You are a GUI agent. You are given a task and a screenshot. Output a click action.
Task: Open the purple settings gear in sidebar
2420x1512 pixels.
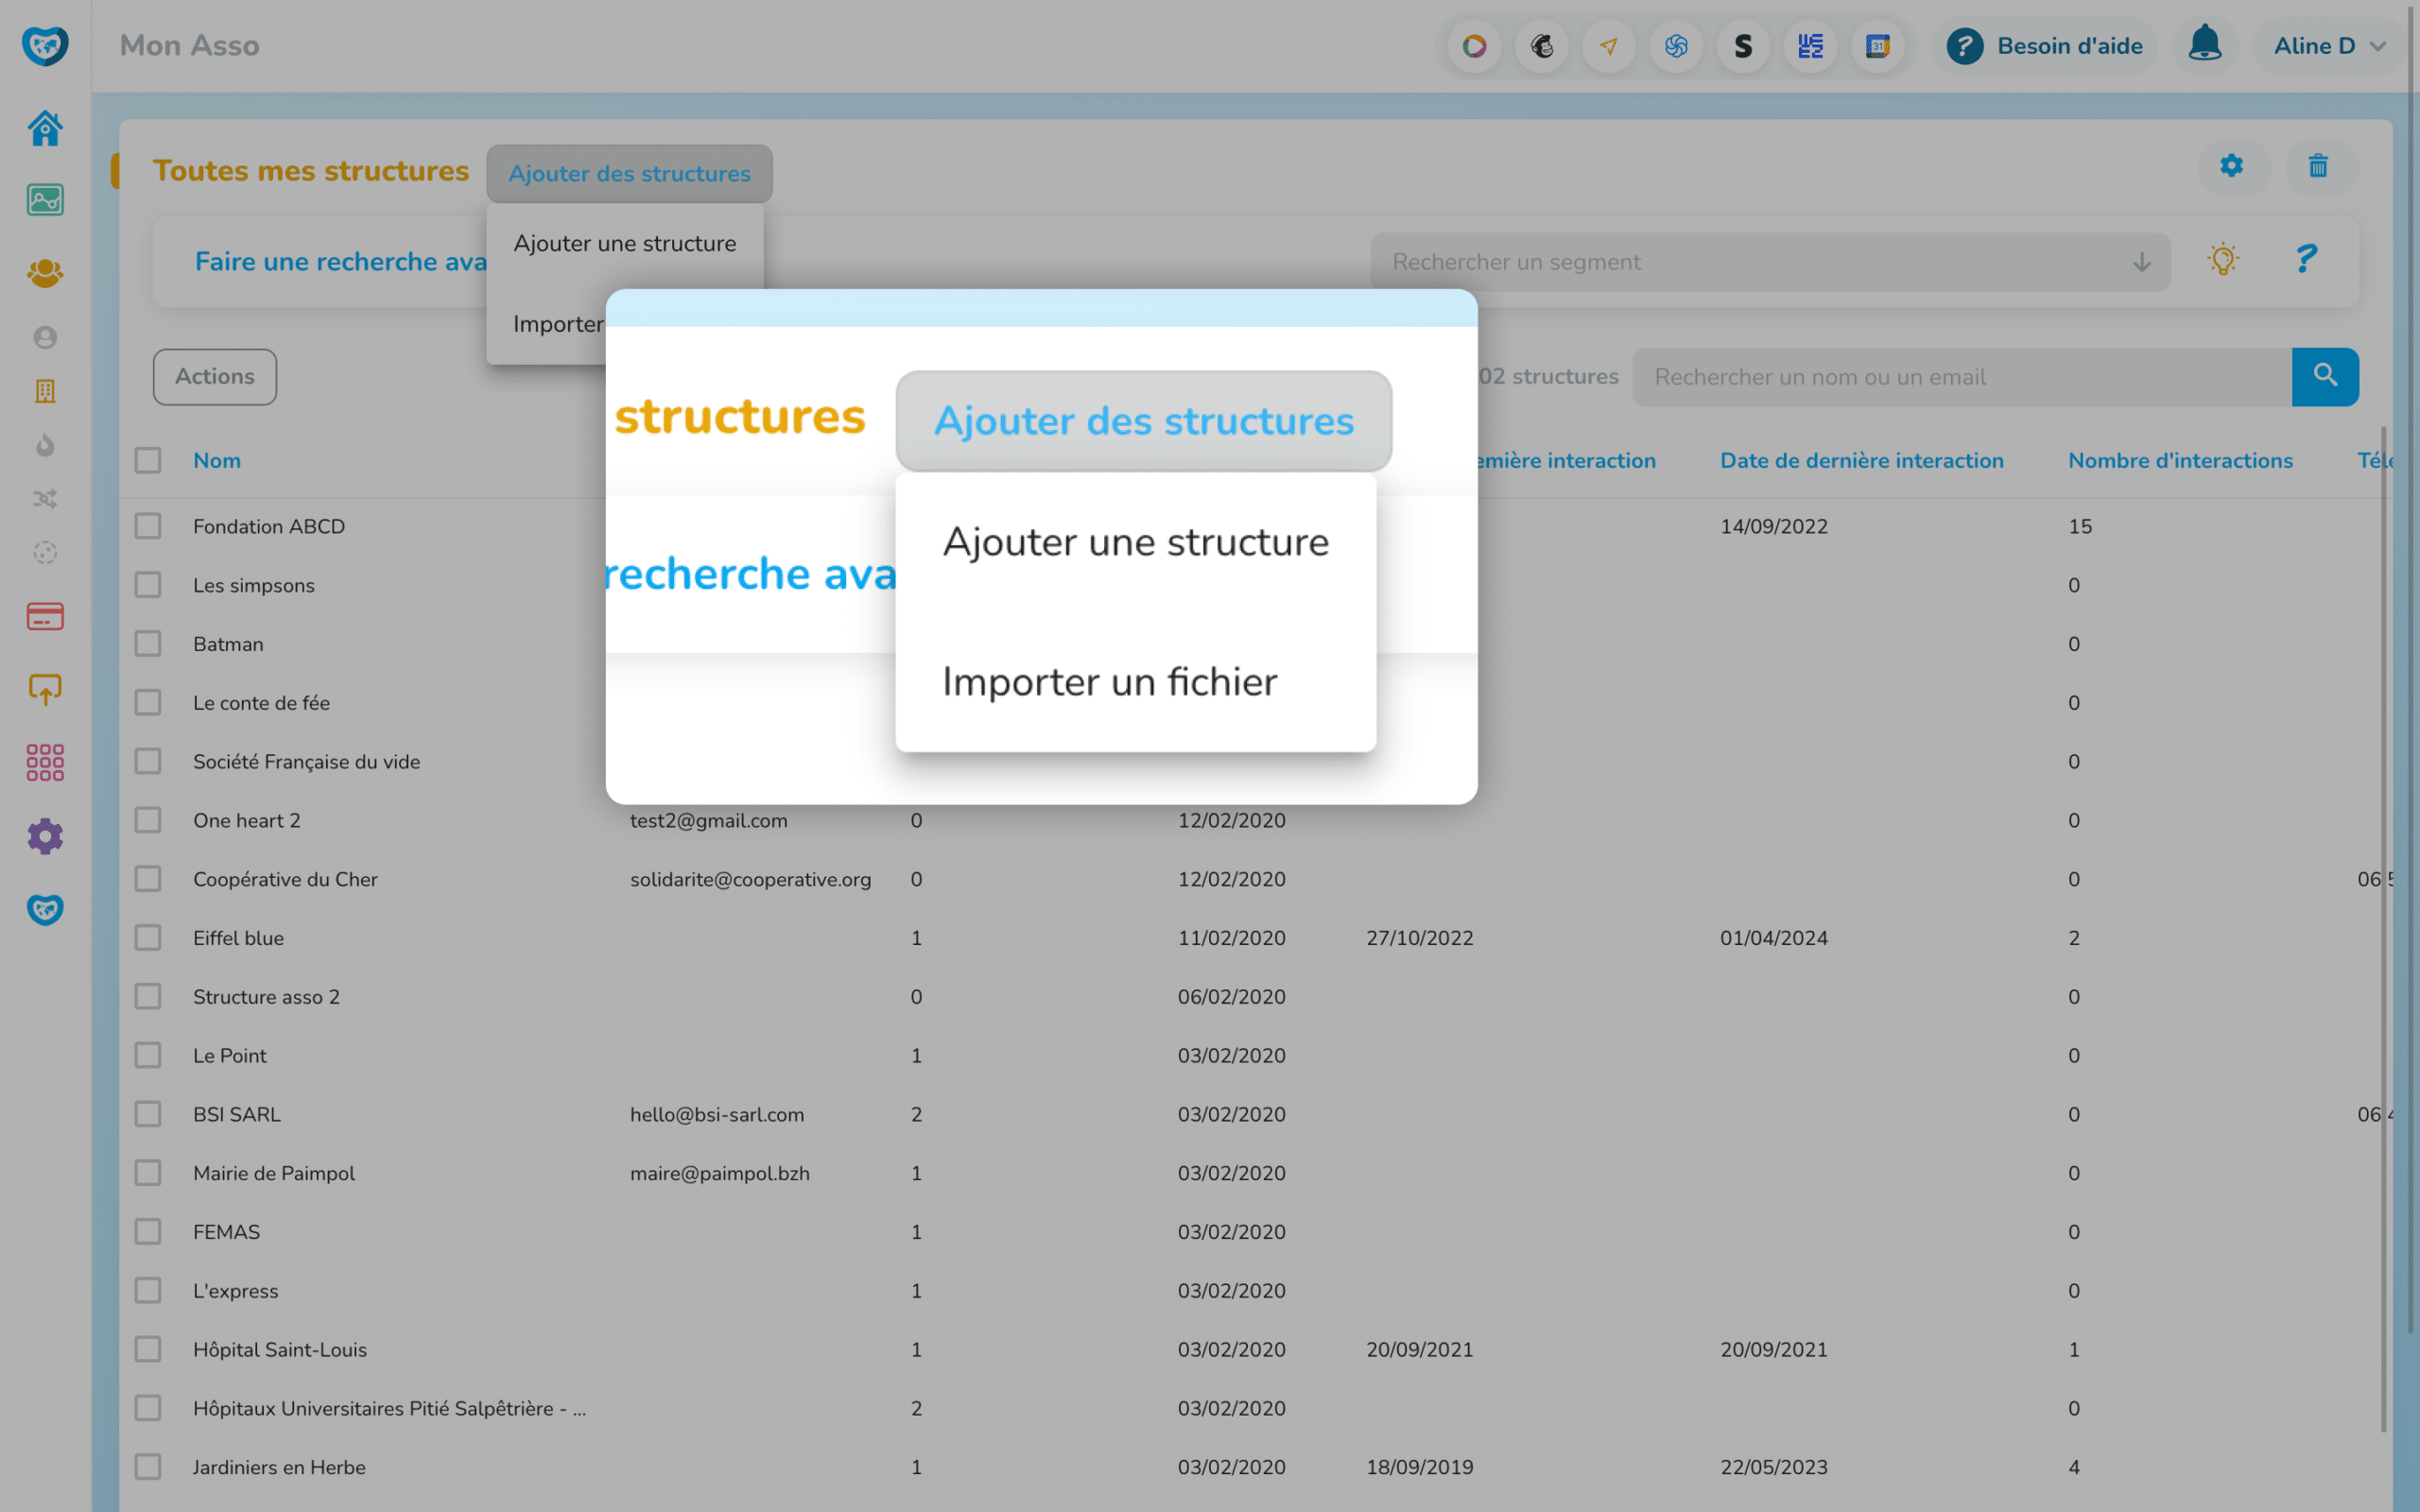[45, 836]
